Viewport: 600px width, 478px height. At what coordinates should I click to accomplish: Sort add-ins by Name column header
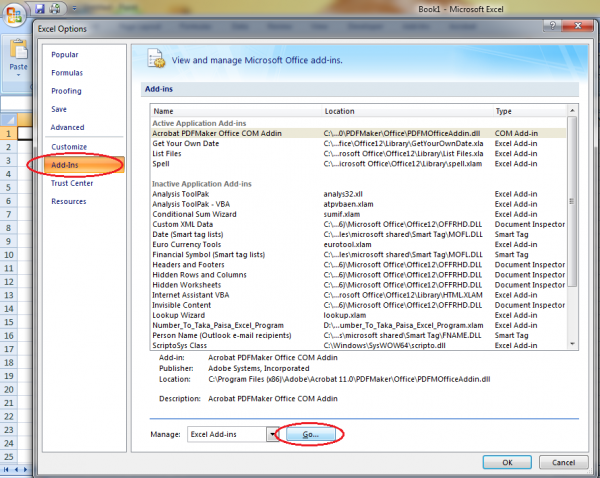[236, 111]
